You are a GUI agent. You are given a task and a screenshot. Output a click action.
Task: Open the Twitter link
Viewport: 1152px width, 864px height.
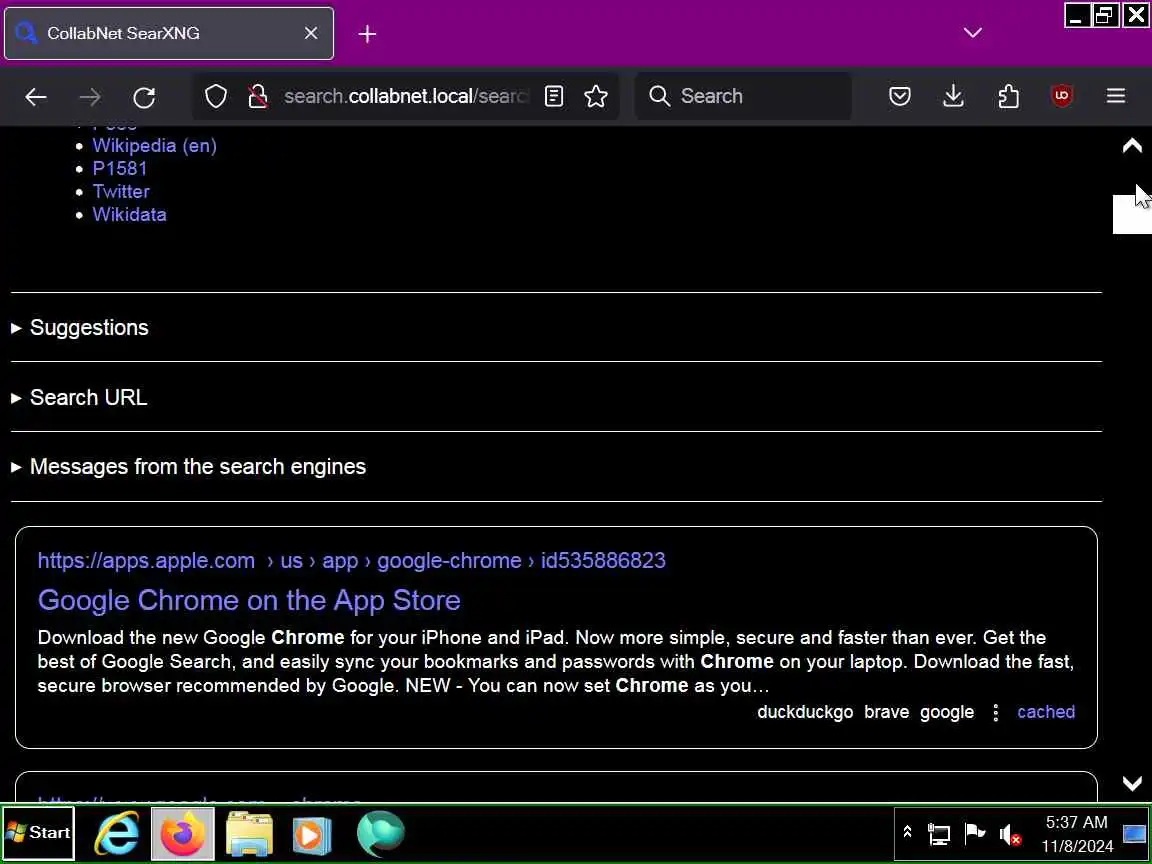121,191
